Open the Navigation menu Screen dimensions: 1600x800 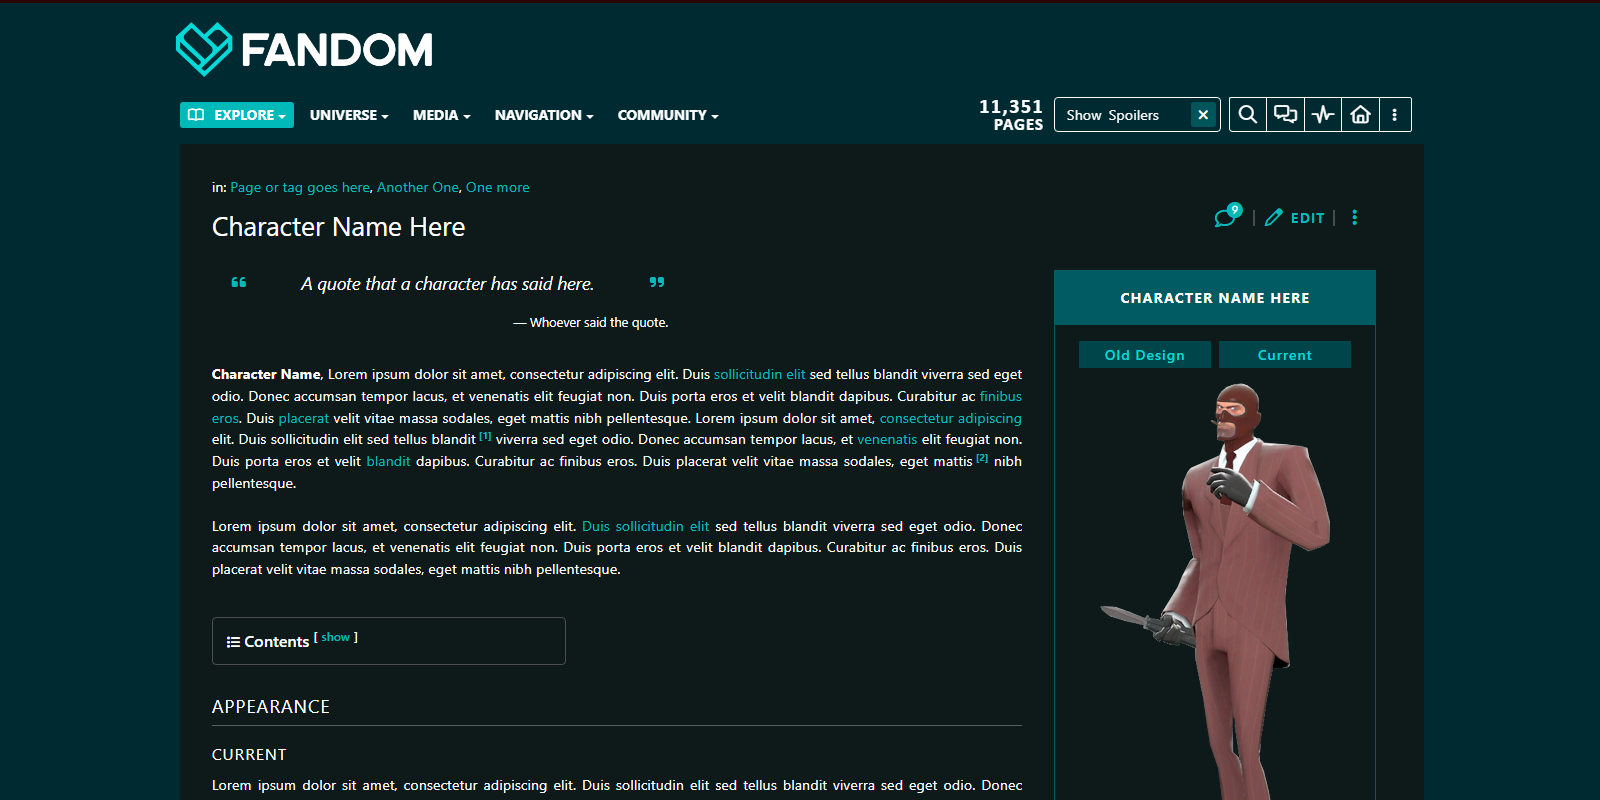544,115
